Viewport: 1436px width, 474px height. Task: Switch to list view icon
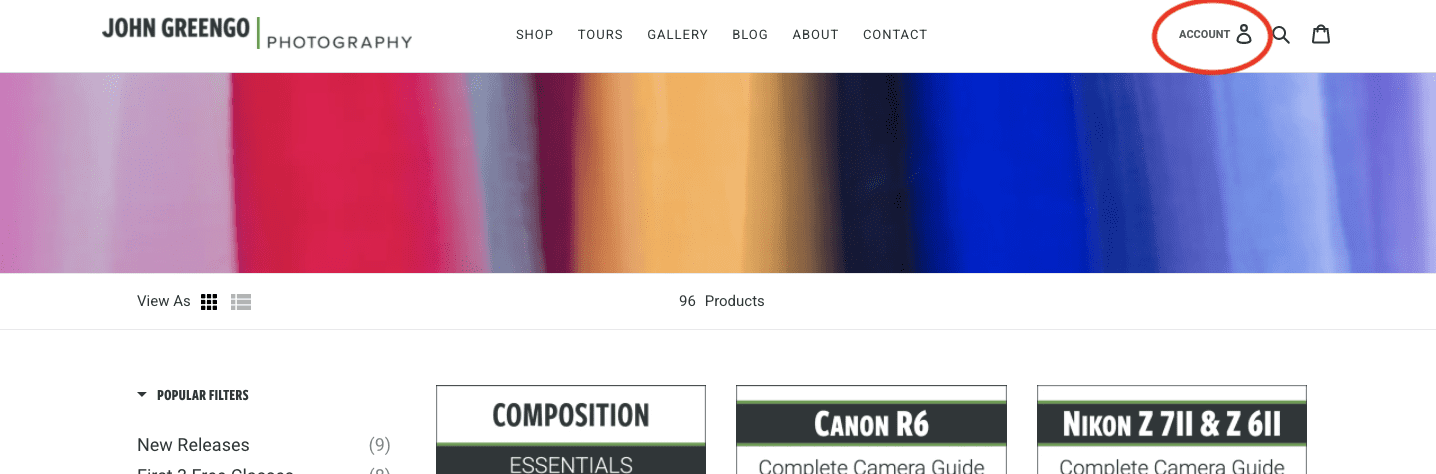[x=240, y=302]
